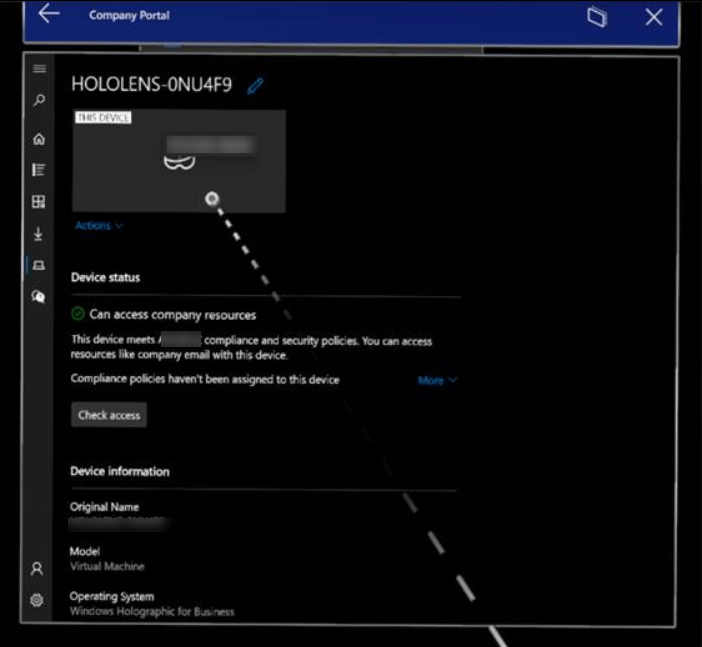
Task: Open the Apps list icon
Action: point(39,170)
